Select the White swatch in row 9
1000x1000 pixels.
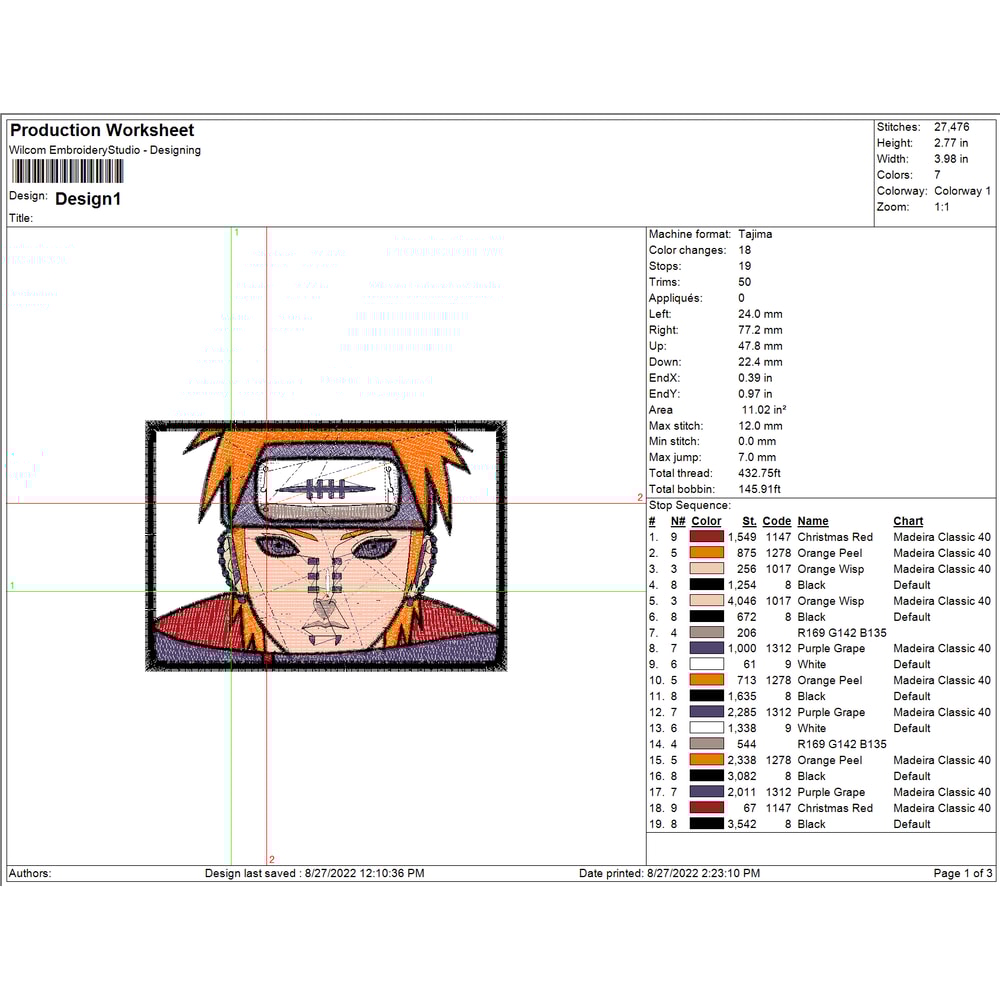pyautogui.click(x=706, y=664)
